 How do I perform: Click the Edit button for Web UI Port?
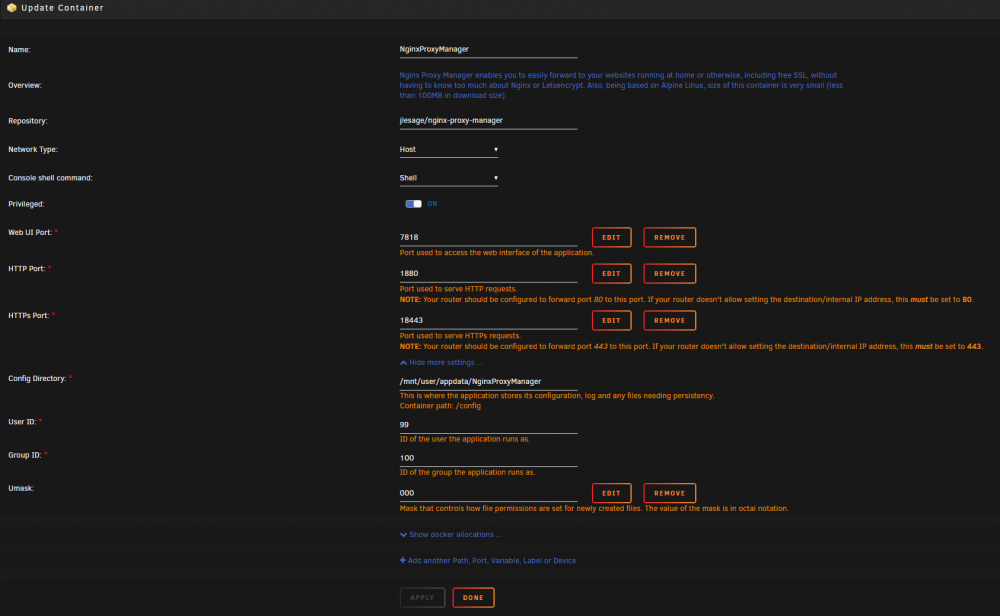click(x=612, y=237)
